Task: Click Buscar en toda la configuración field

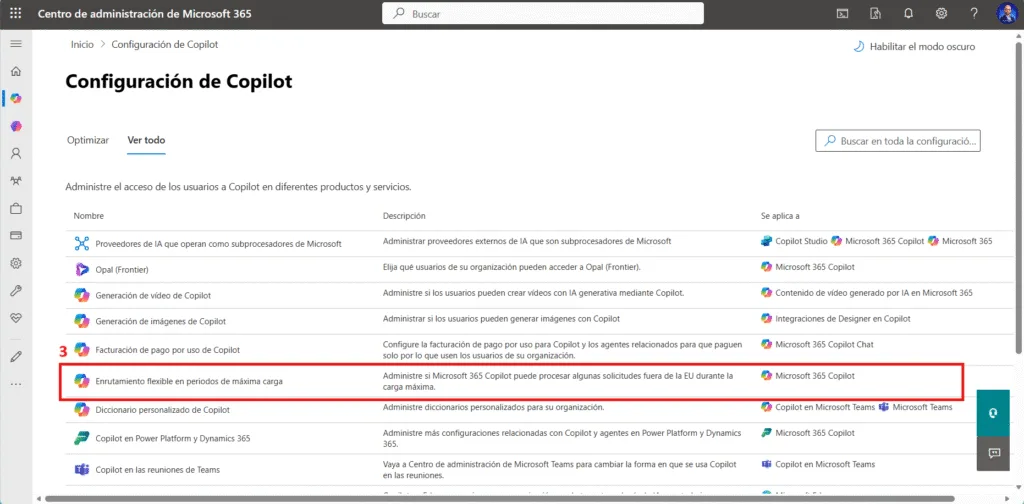Action: (898, 140)
